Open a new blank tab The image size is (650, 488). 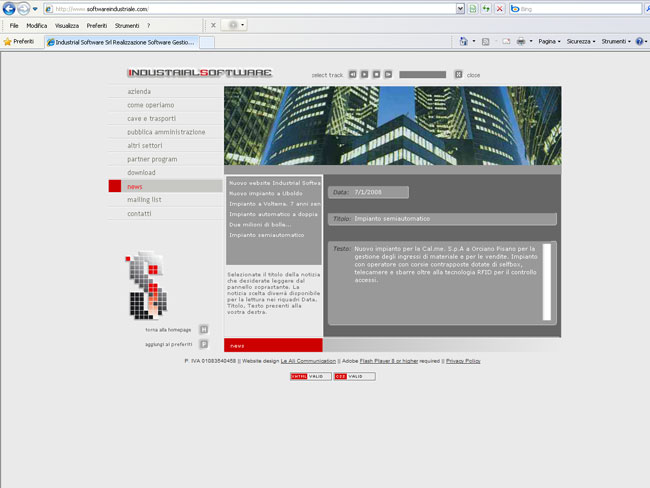pos(207,42)
